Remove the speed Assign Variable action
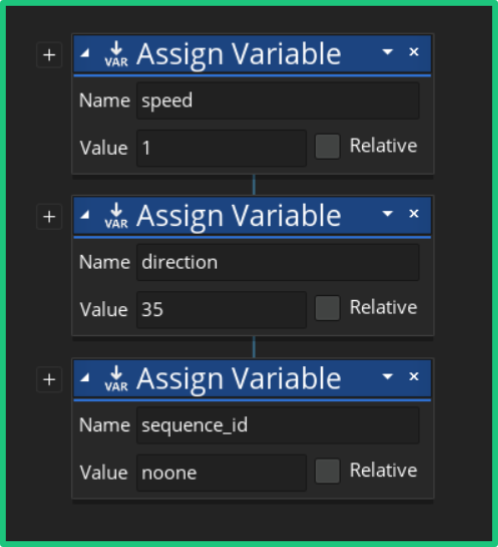Image resolution: width=498 pixels, height=547 pixels. 414,52
